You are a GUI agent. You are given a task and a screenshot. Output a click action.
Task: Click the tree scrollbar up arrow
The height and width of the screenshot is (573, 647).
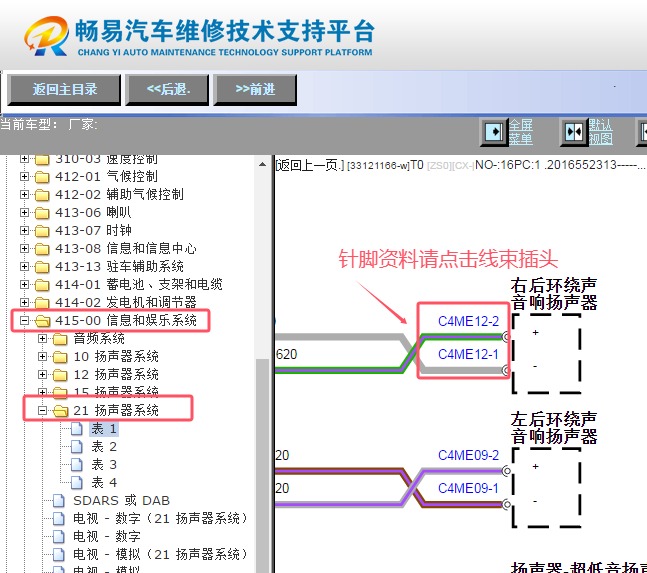pyautogui.click(x=262, y=165)
